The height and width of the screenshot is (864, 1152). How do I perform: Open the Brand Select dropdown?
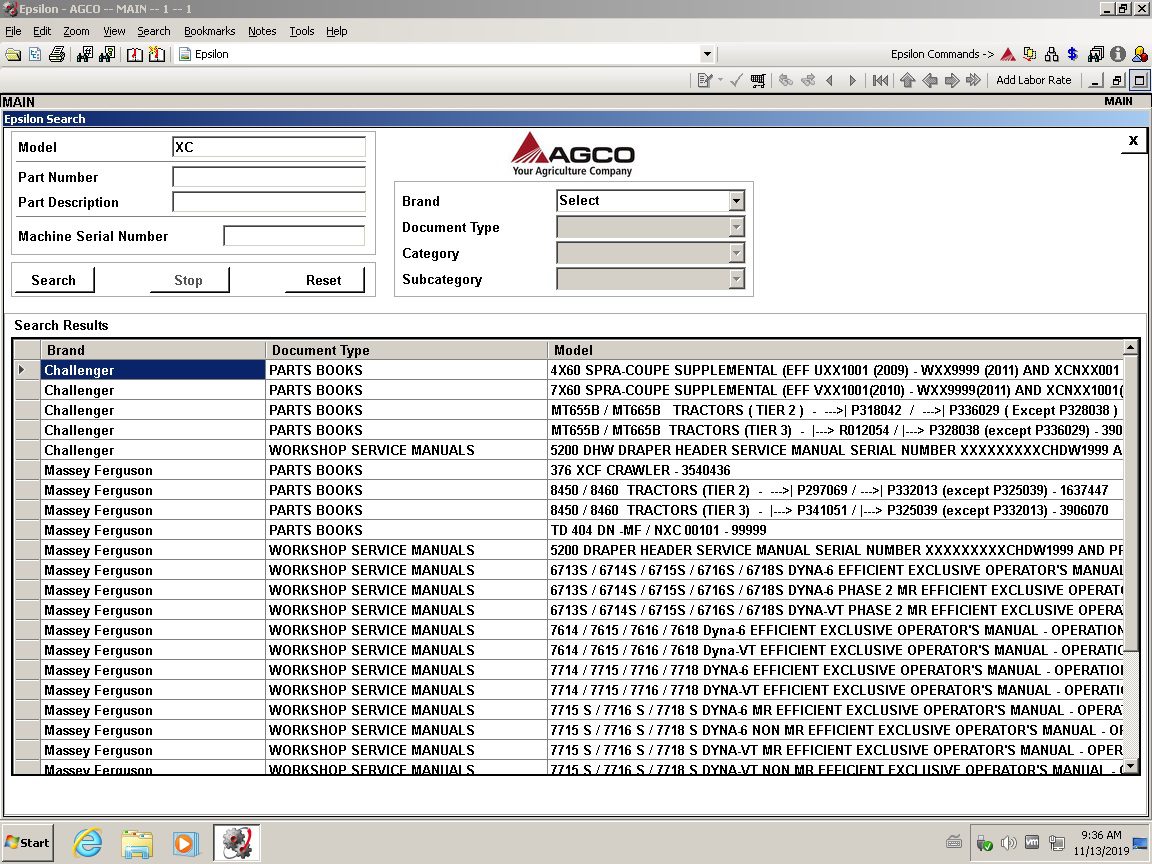point(736,201)
